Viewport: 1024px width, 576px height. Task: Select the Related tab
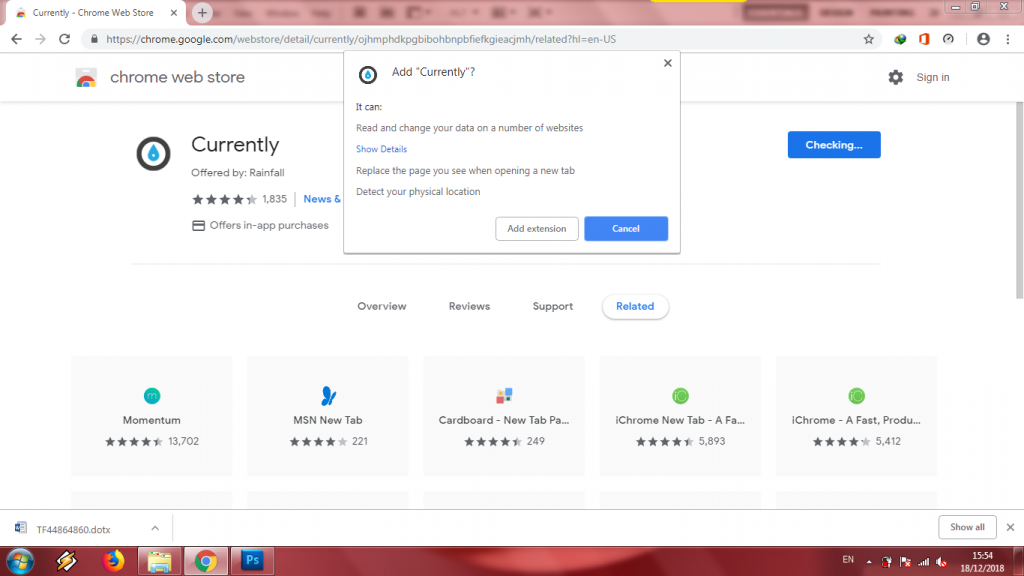635,306
